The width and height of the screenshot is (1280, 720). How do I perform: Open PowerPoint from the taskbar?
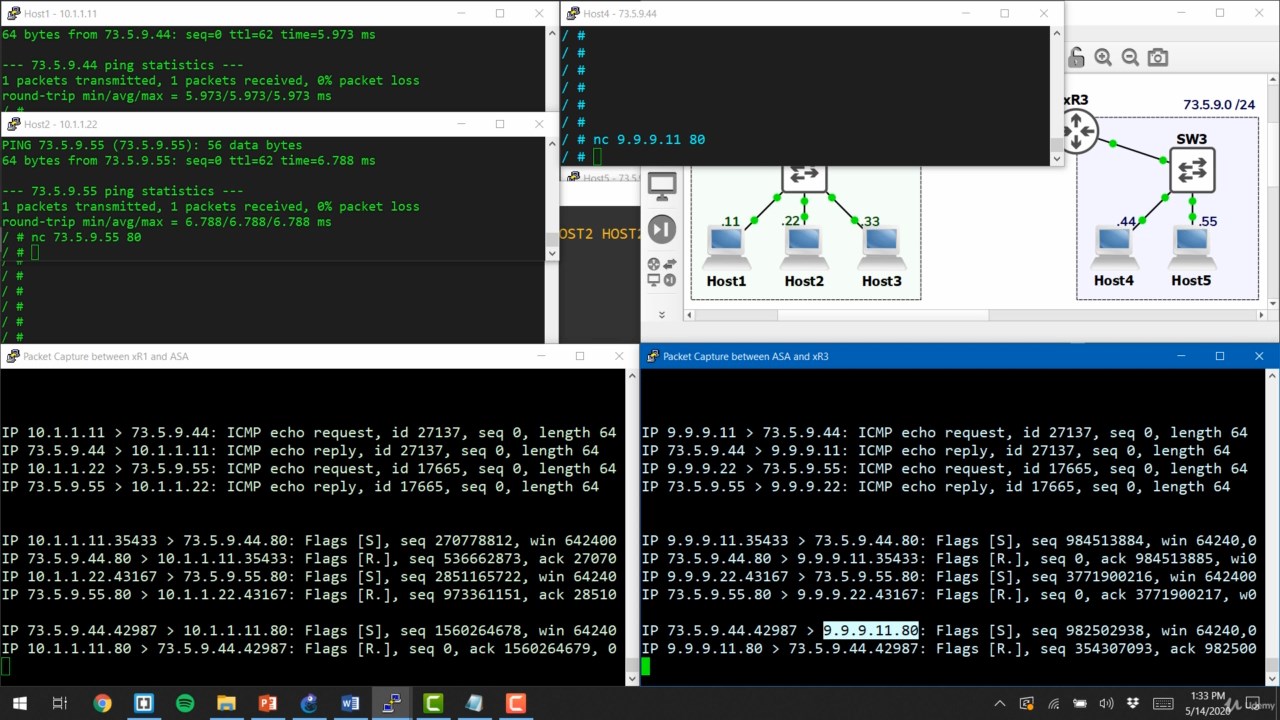267,703
